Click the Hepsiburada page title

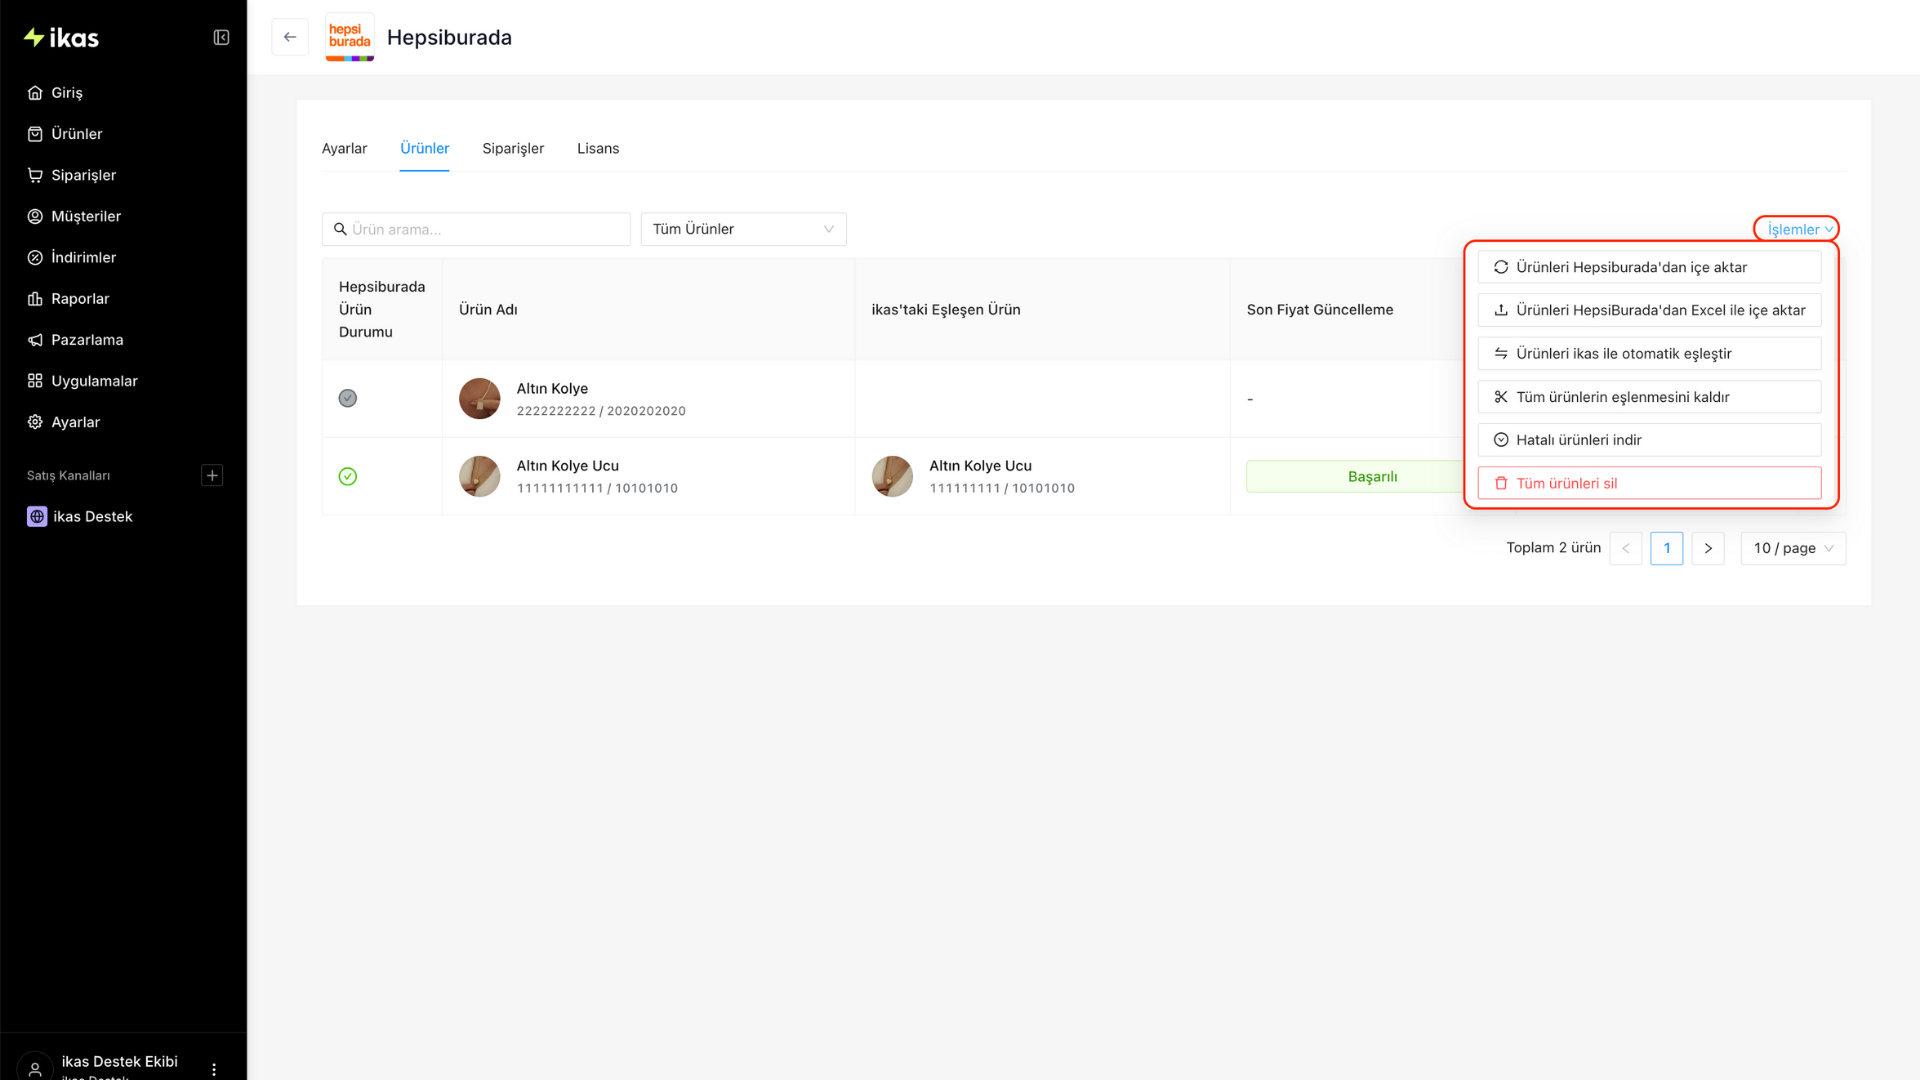coord(449,38)
